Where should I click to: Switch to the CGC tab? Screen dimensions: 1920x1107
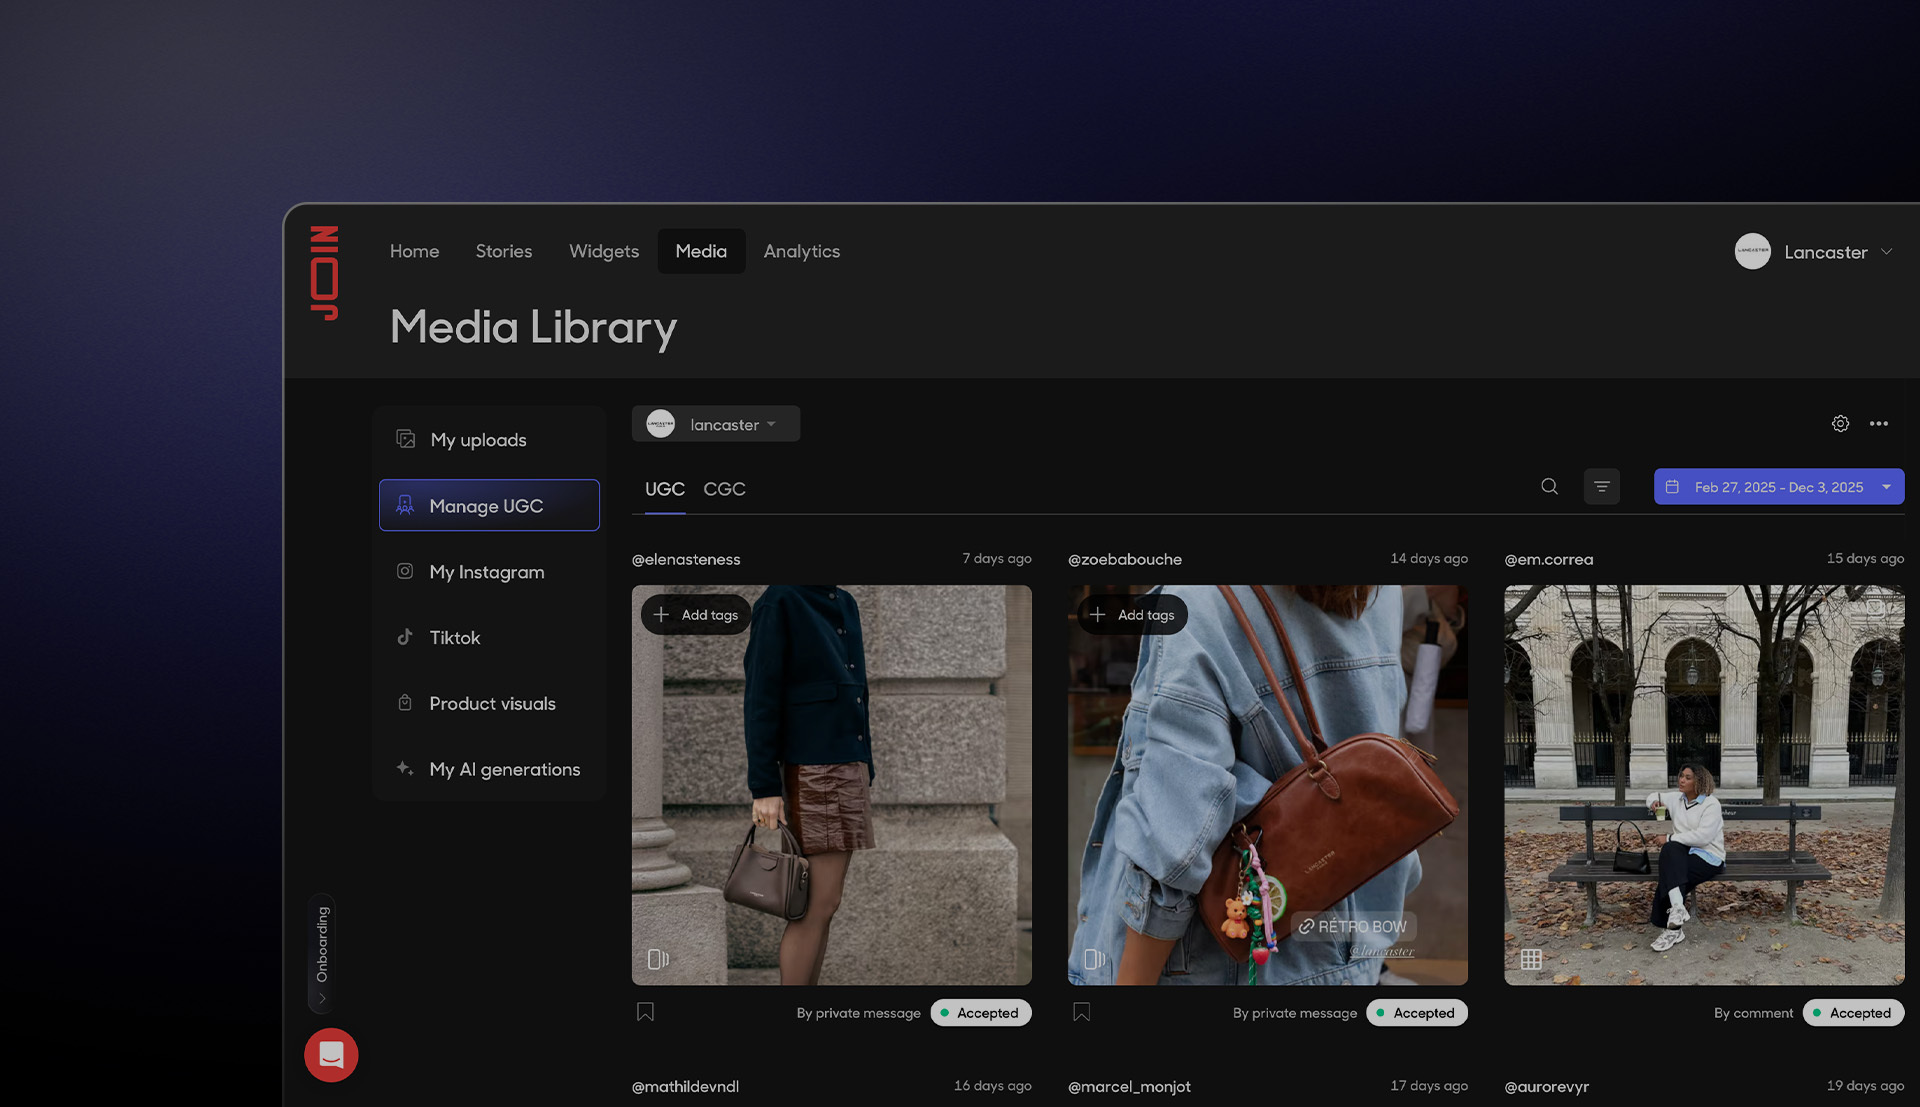point(724,489)
